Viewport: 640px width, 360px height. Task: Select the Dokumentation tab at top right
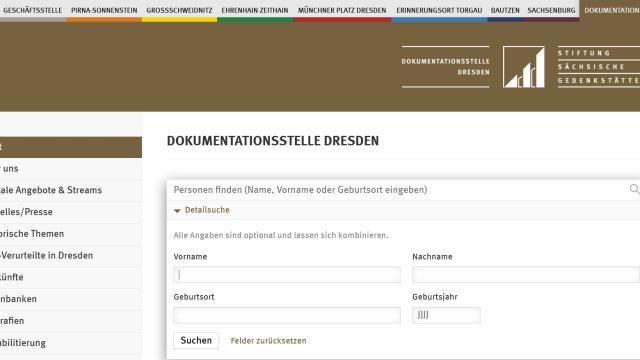pyautogui.click(x=610, y=10)
